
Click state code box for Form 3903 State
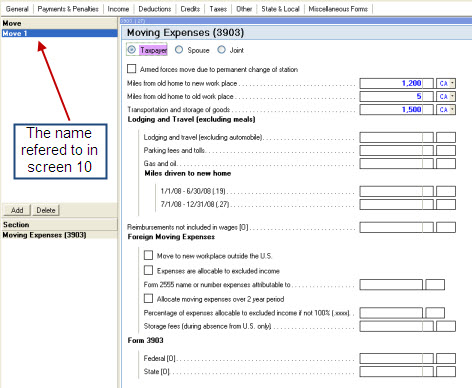tap(446, 372)
